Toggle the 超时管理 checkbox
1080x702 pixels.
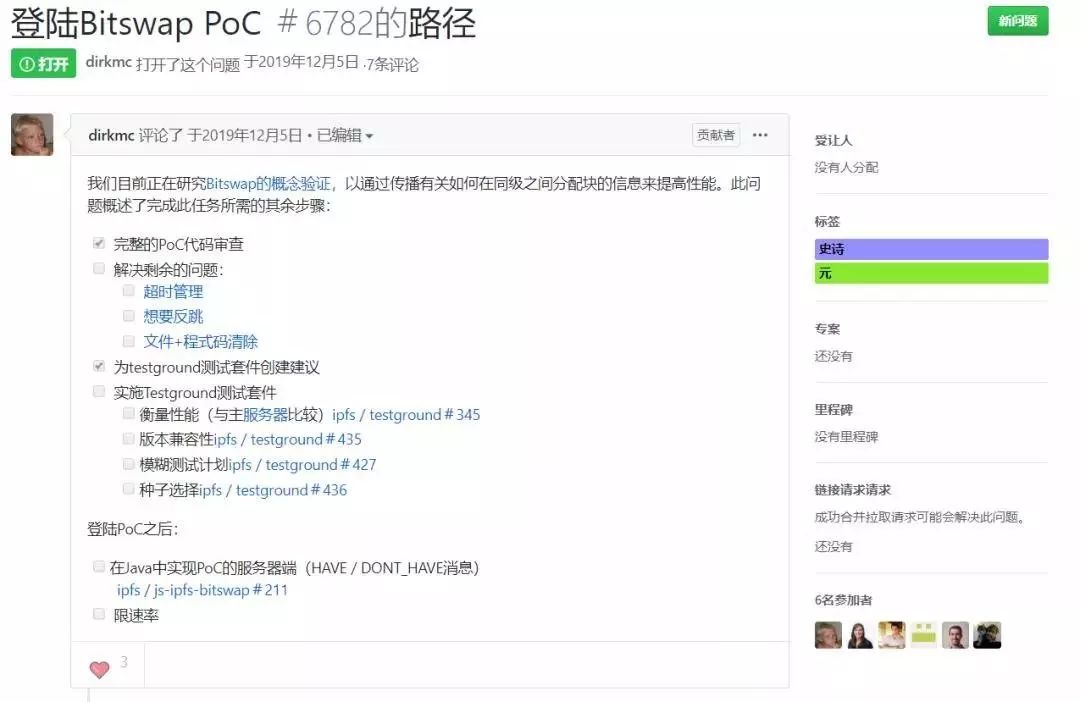(x=129, y=291)
